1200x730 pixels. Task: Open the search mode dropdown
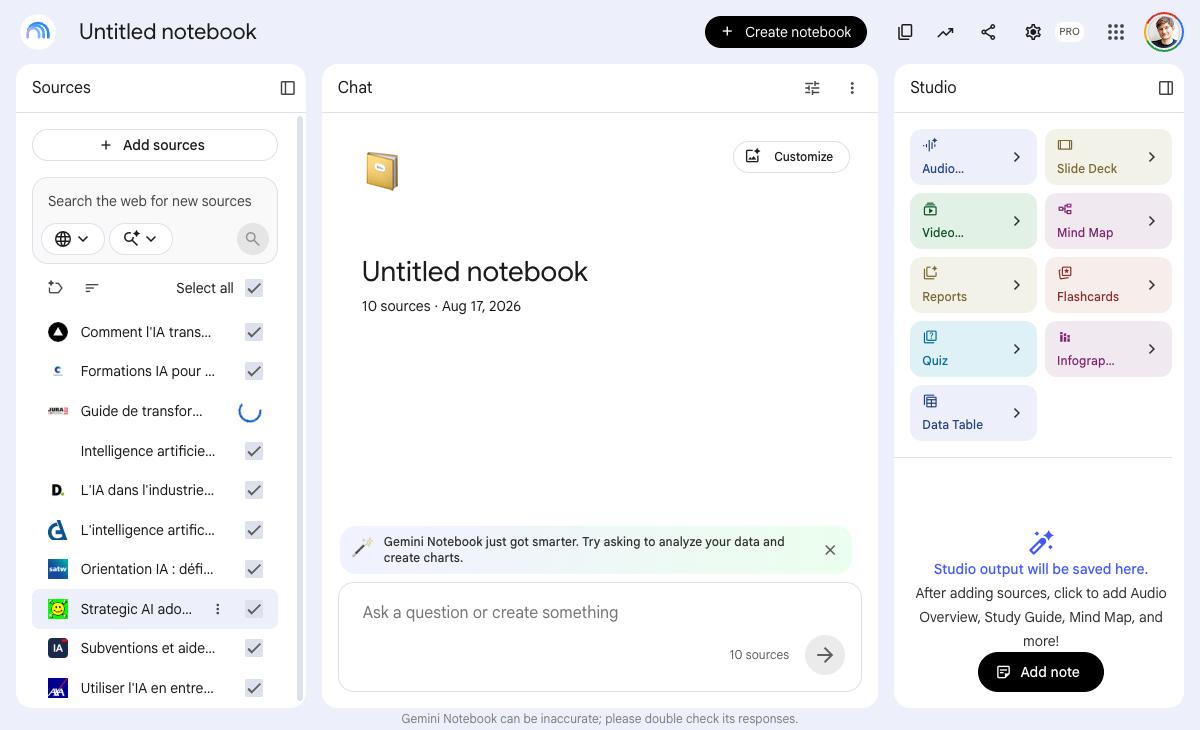pos(141,238)
